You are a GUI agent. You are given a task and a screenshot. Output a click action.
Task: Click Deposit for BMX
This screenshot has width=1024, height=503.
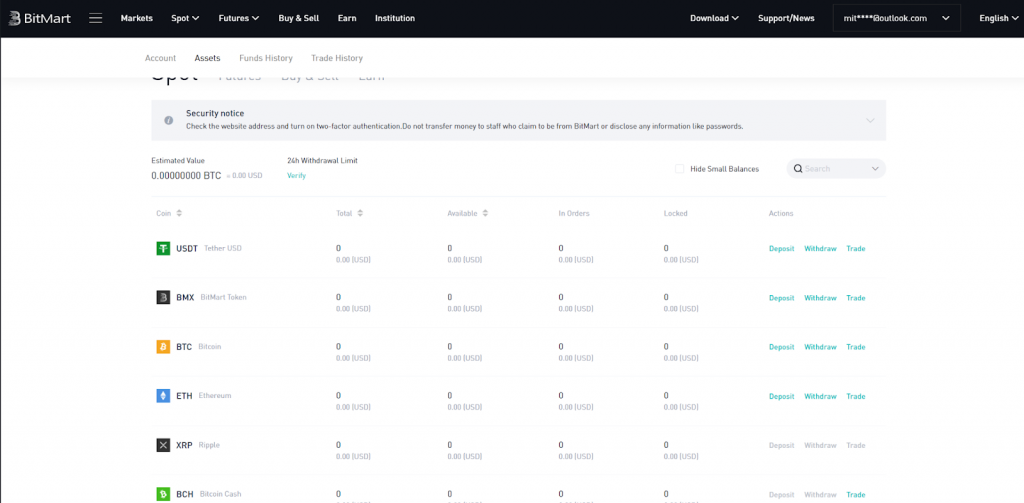pos(782,298)
